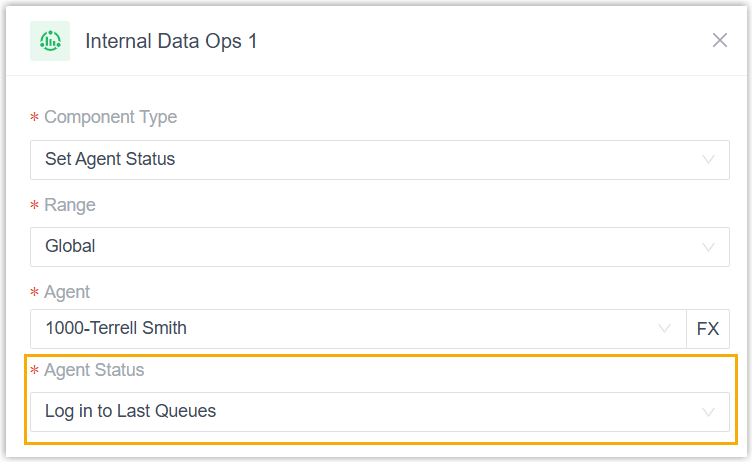The width and height of the screenshot is (753, 463).
Task: Click the red asterisk next to Component Type
Action: pyautogui.click(x=35, y=118)
